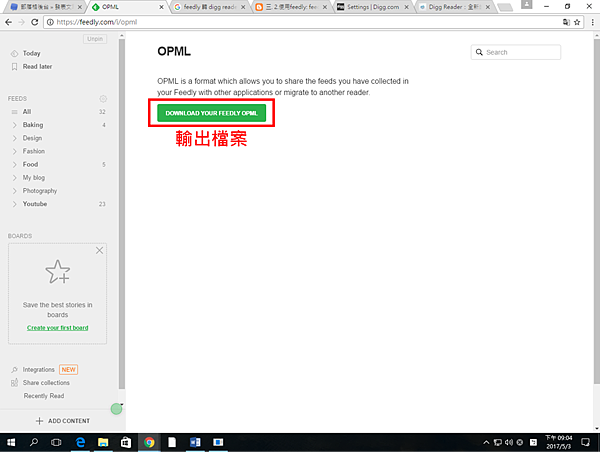Switch to the Digg Reader tab
Screen dimensions: 600x458
(455, 7)
